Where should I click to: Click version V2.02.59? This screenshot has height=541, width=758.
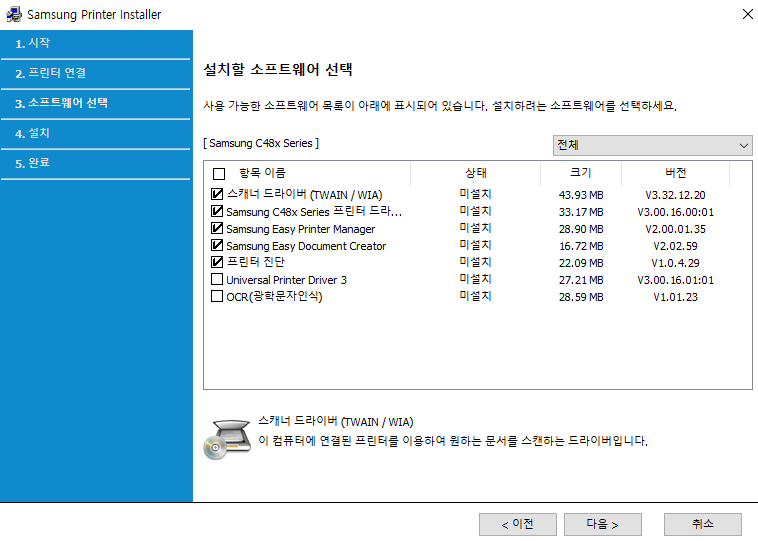(675, 246)
